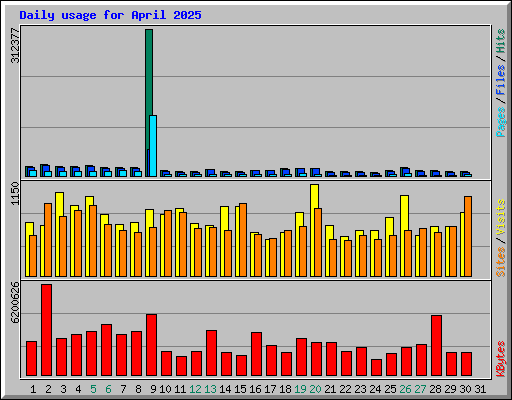Click day label 30 on the x-axis

point(465,389)
